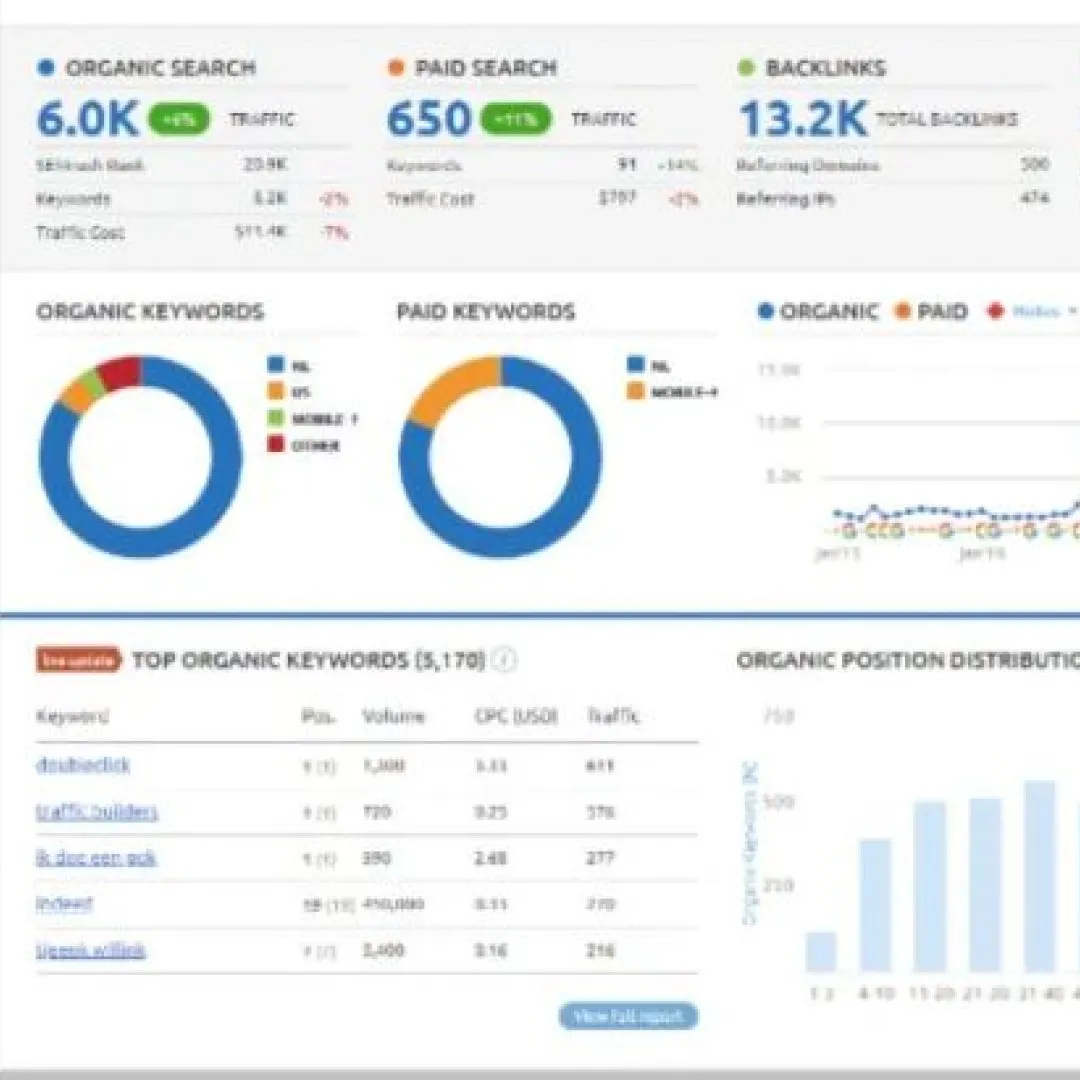
Task: Click the 4-10 bar in position distribution chart
Action: click(x=875, y=905)
